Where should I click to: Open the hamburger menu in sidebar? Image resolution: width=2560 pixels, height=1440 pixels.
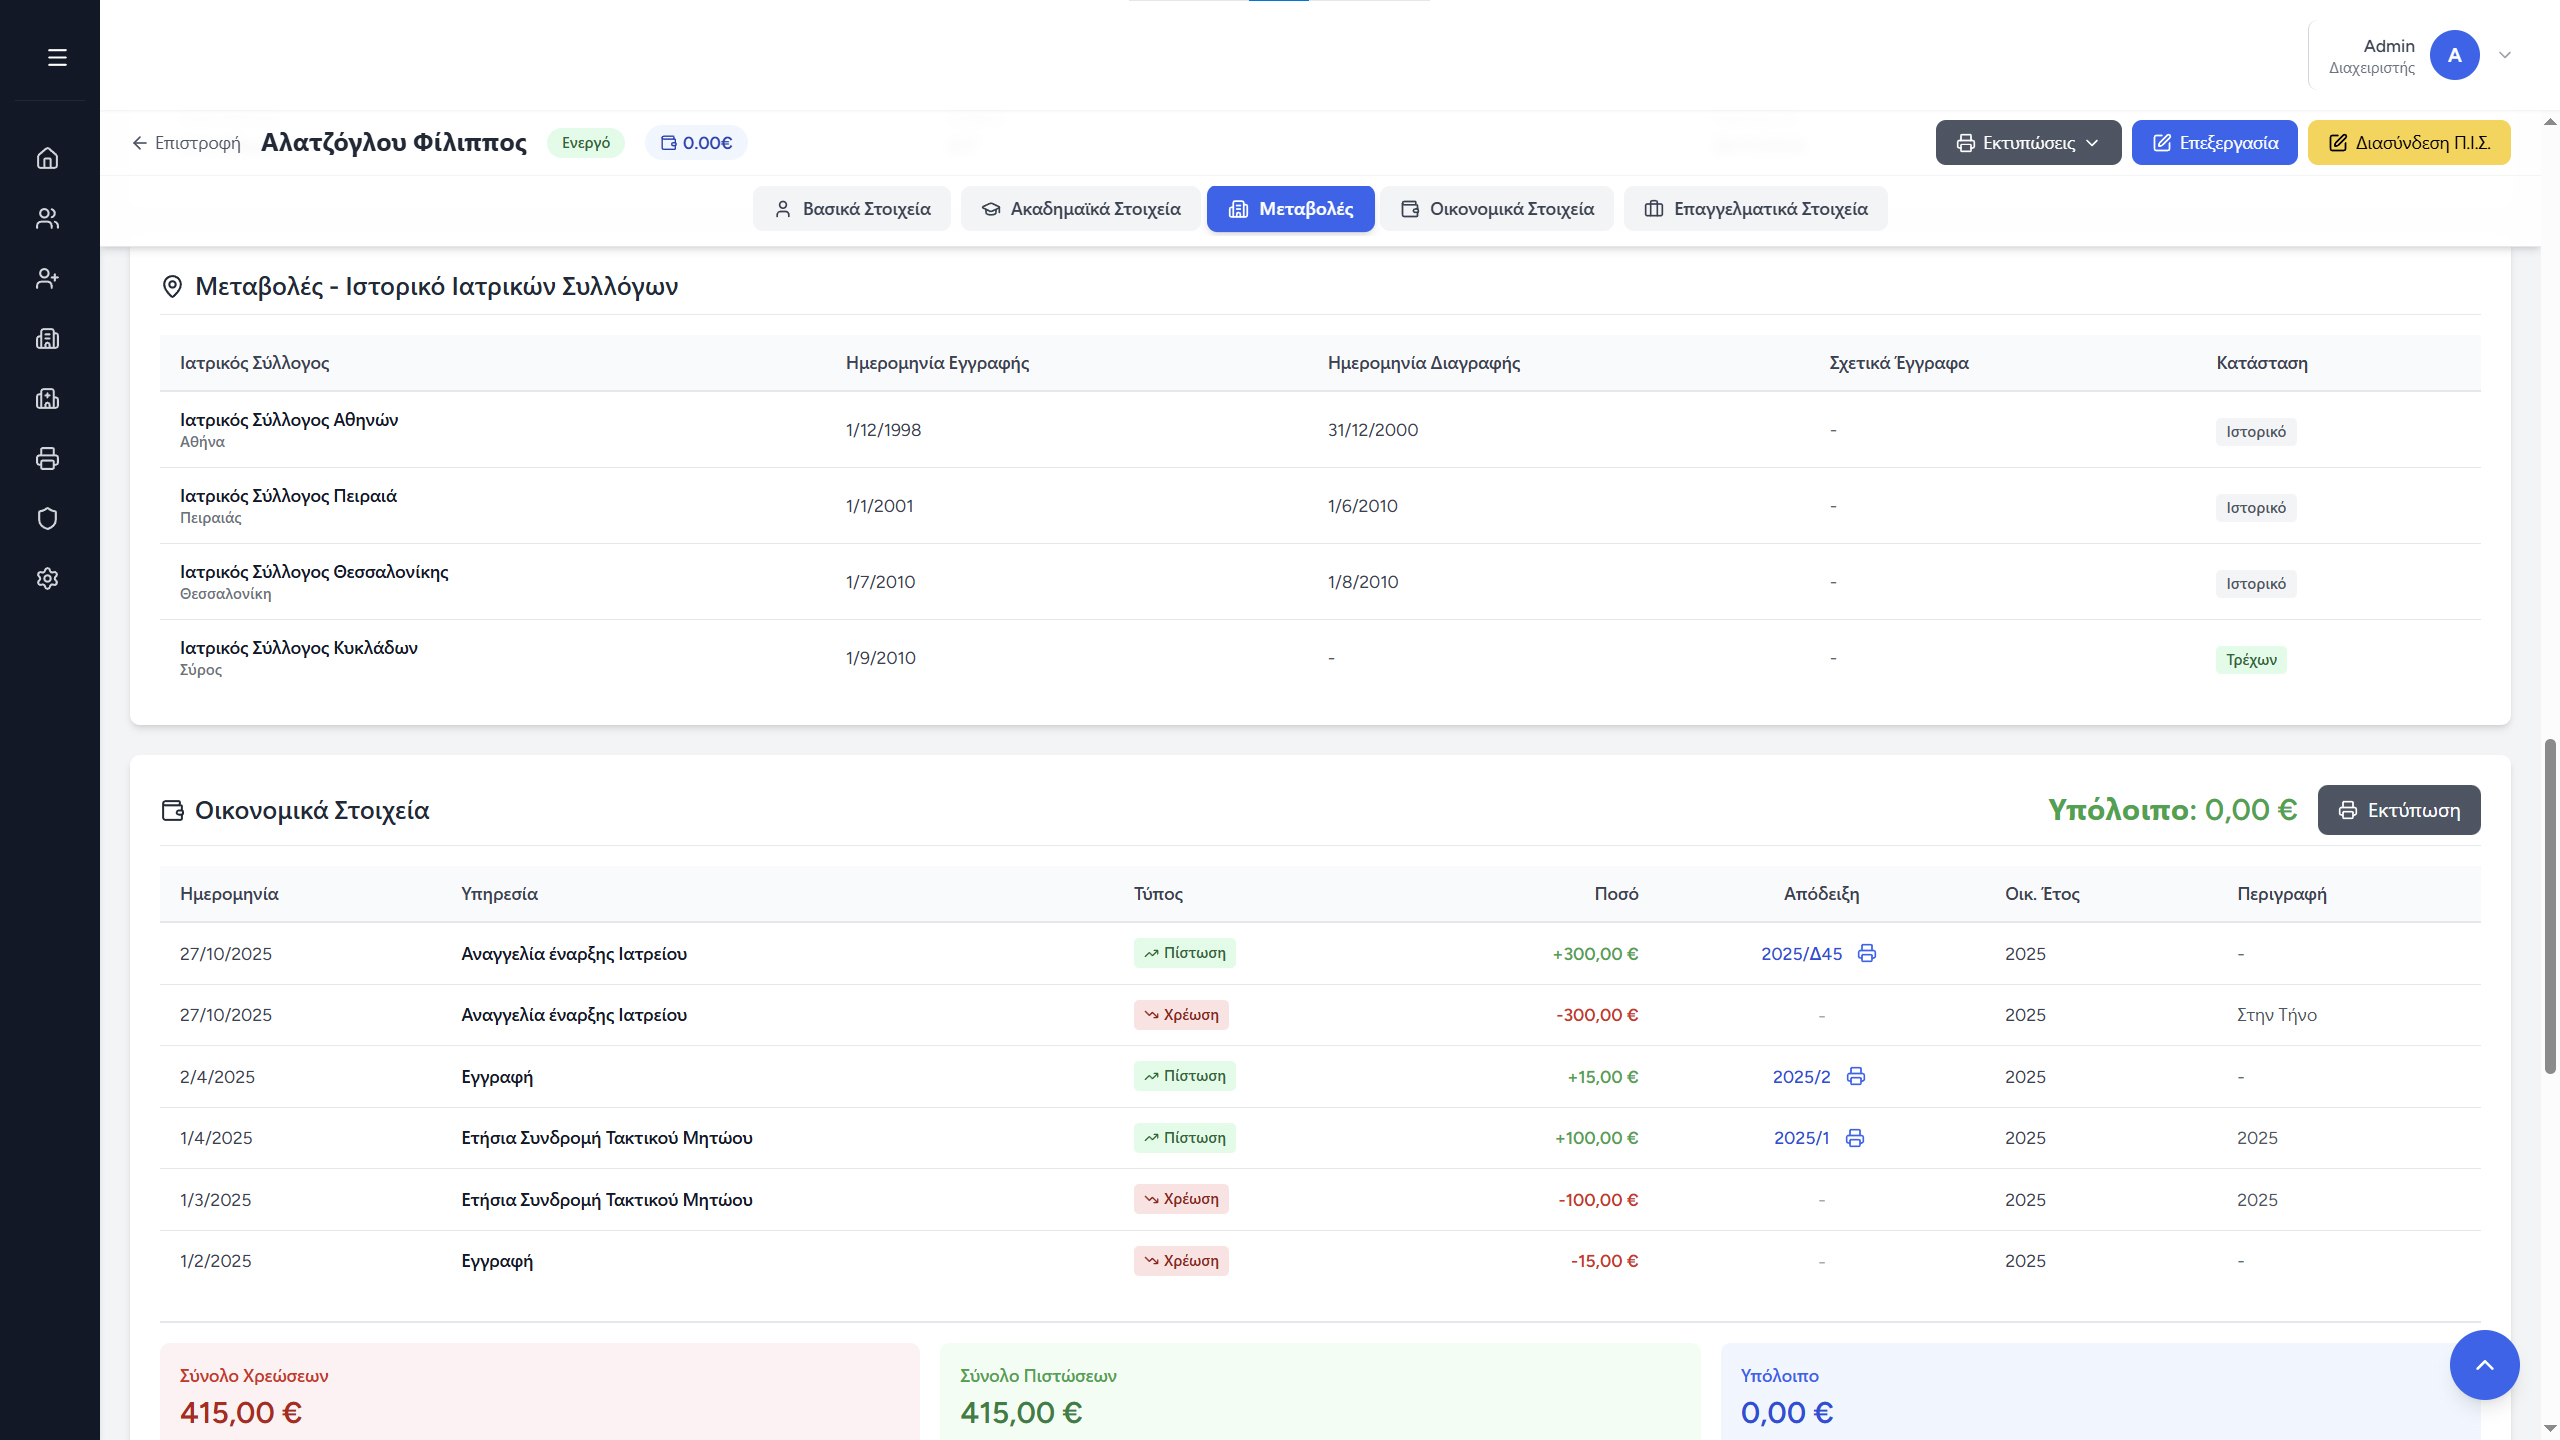point(57,58)
